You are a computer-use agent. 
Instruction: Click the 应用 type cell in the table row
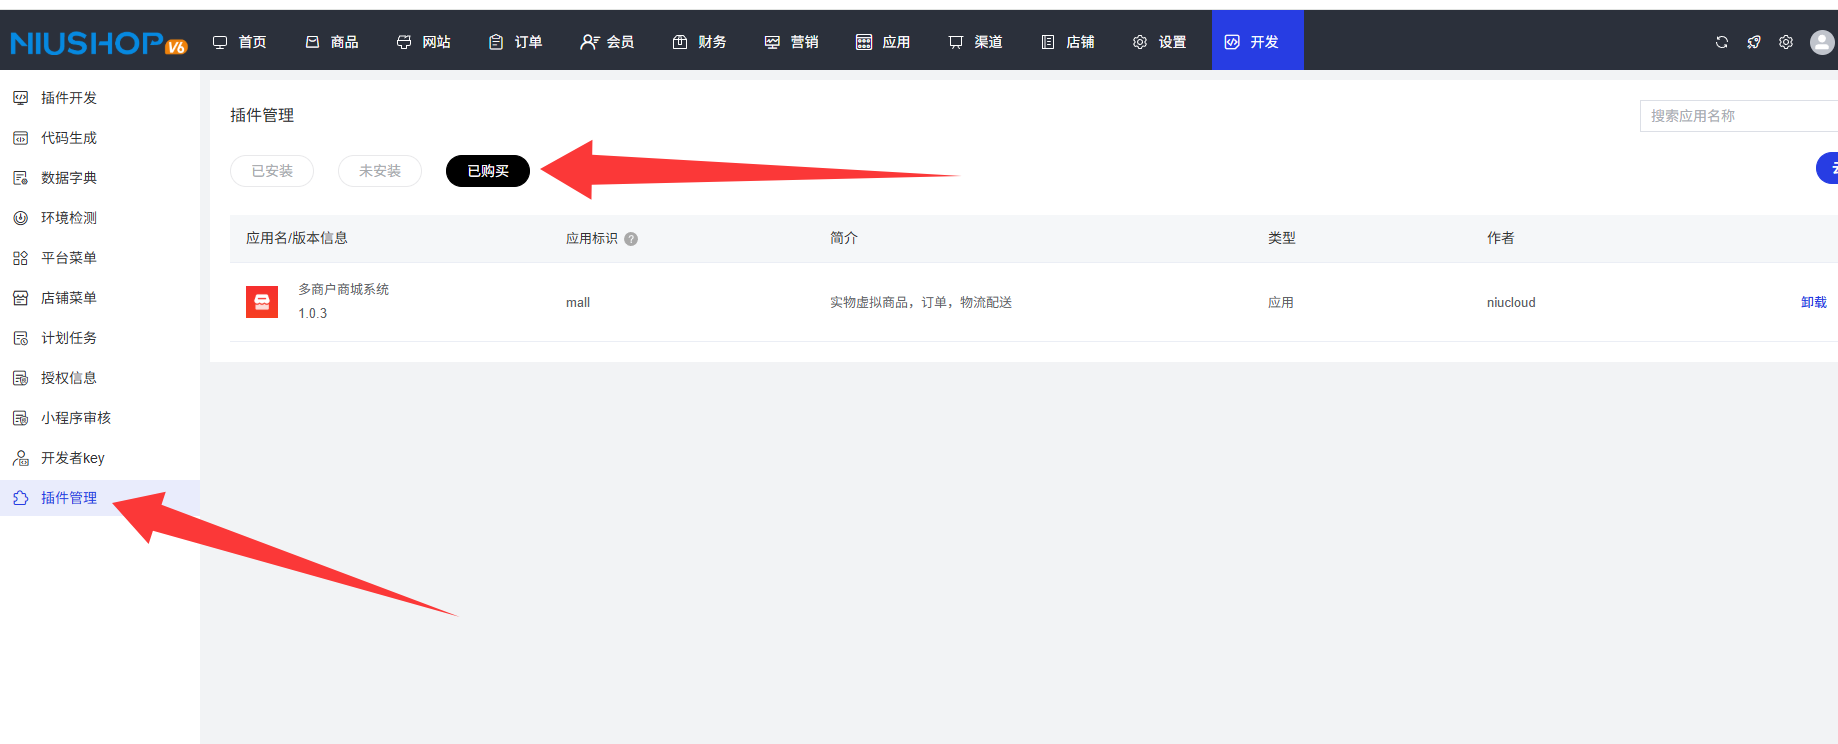(1281, 302)
